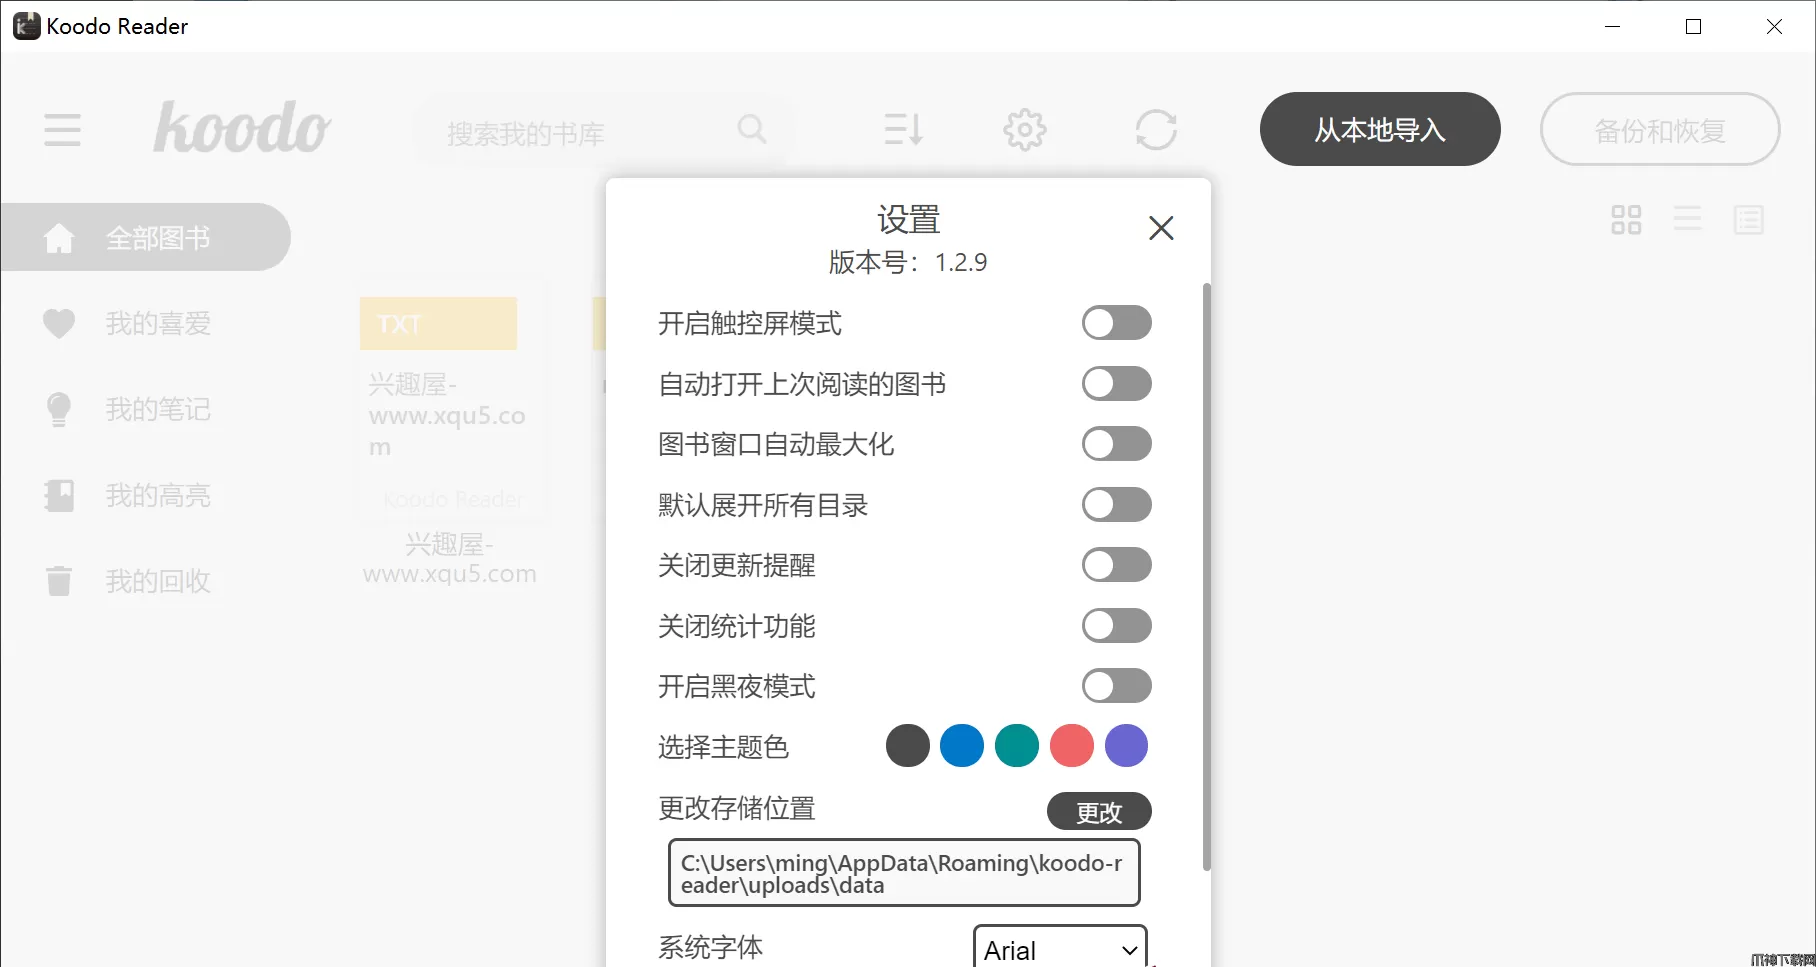Click the koodo logo

pos(241,128)
